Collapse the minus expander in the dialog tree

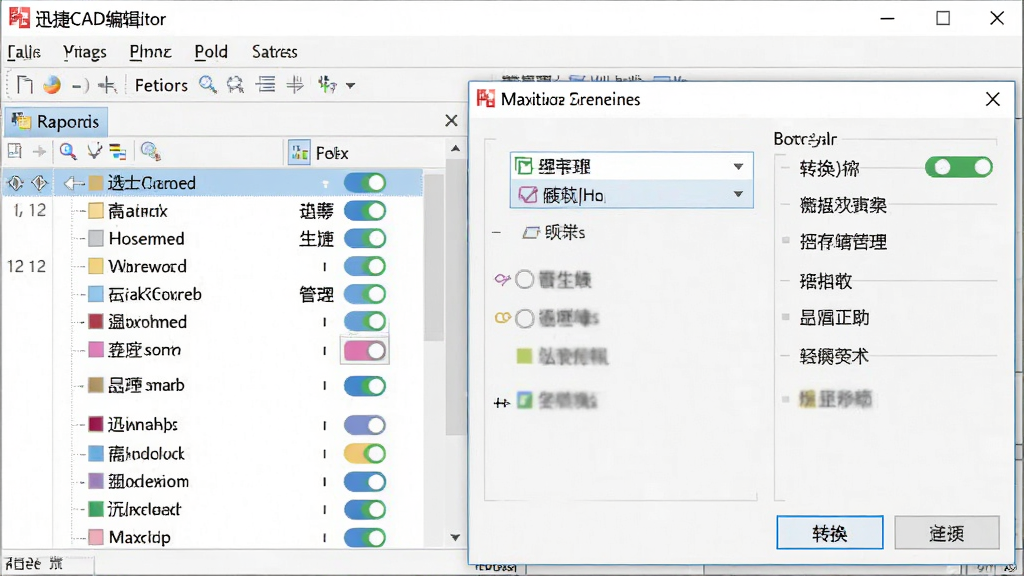click(x=497, y=232)
